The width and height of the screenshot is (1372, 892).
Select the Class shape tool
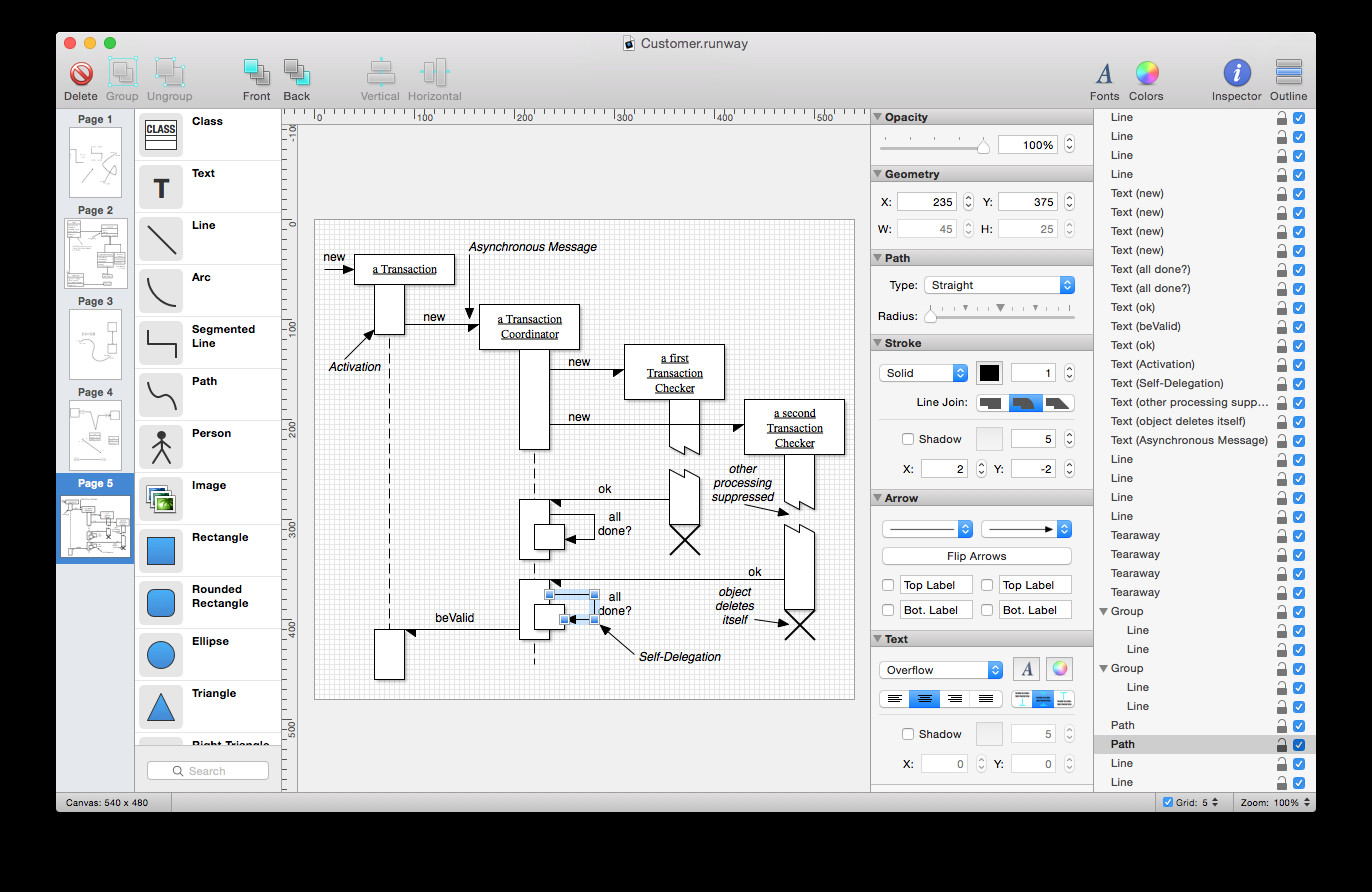click(160, 134)
